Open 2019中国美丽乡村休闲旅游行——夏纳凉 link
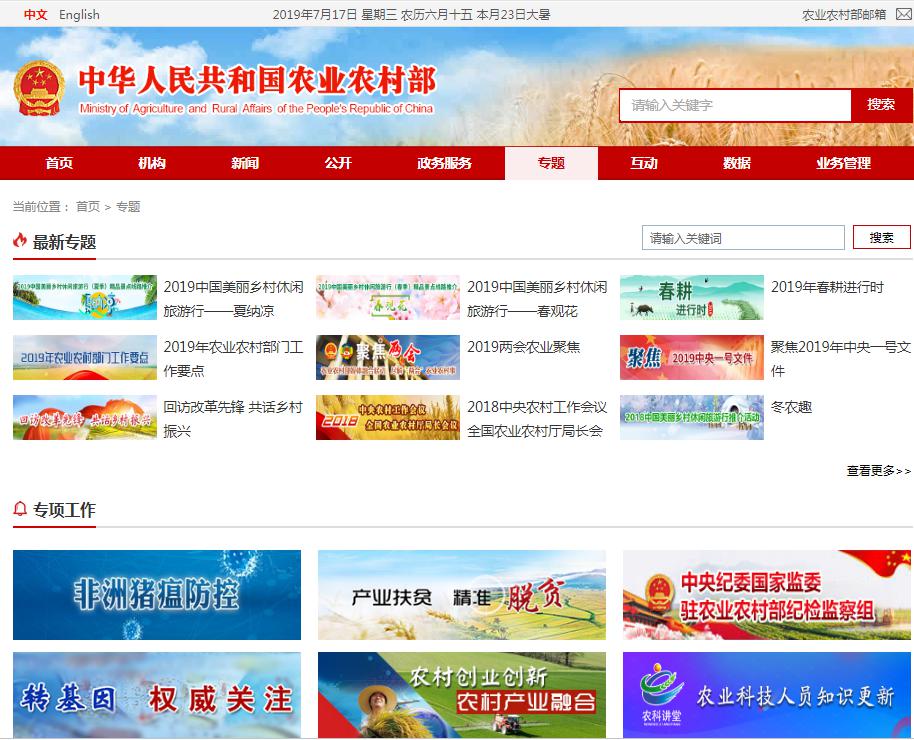Image resolution: width=914 pixels, height=740 pixels. coord(233,299)
